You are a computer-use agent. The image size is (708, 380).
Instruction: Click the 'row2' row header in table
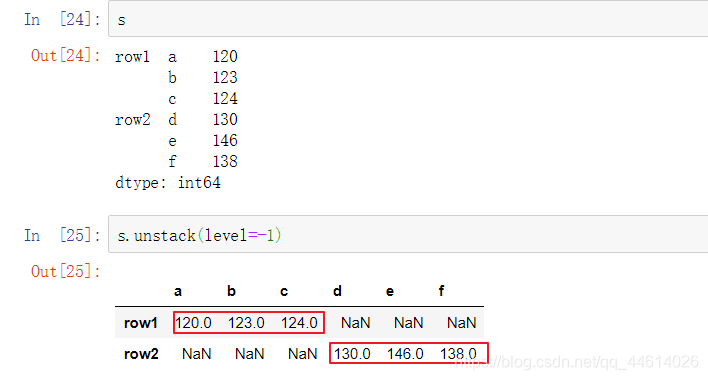141,354
